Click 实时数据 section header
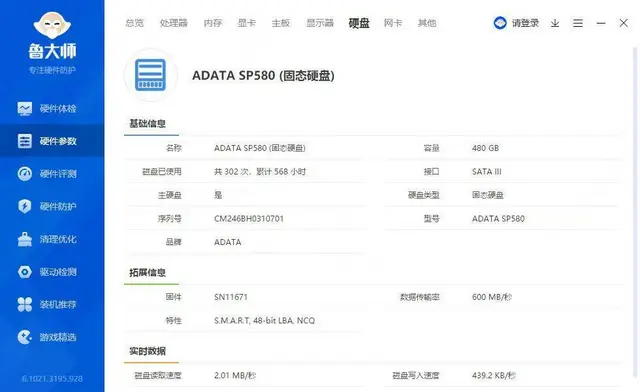The width and height of the screenshot is (640, 392). pyautogui.click(x=147, y=351)
